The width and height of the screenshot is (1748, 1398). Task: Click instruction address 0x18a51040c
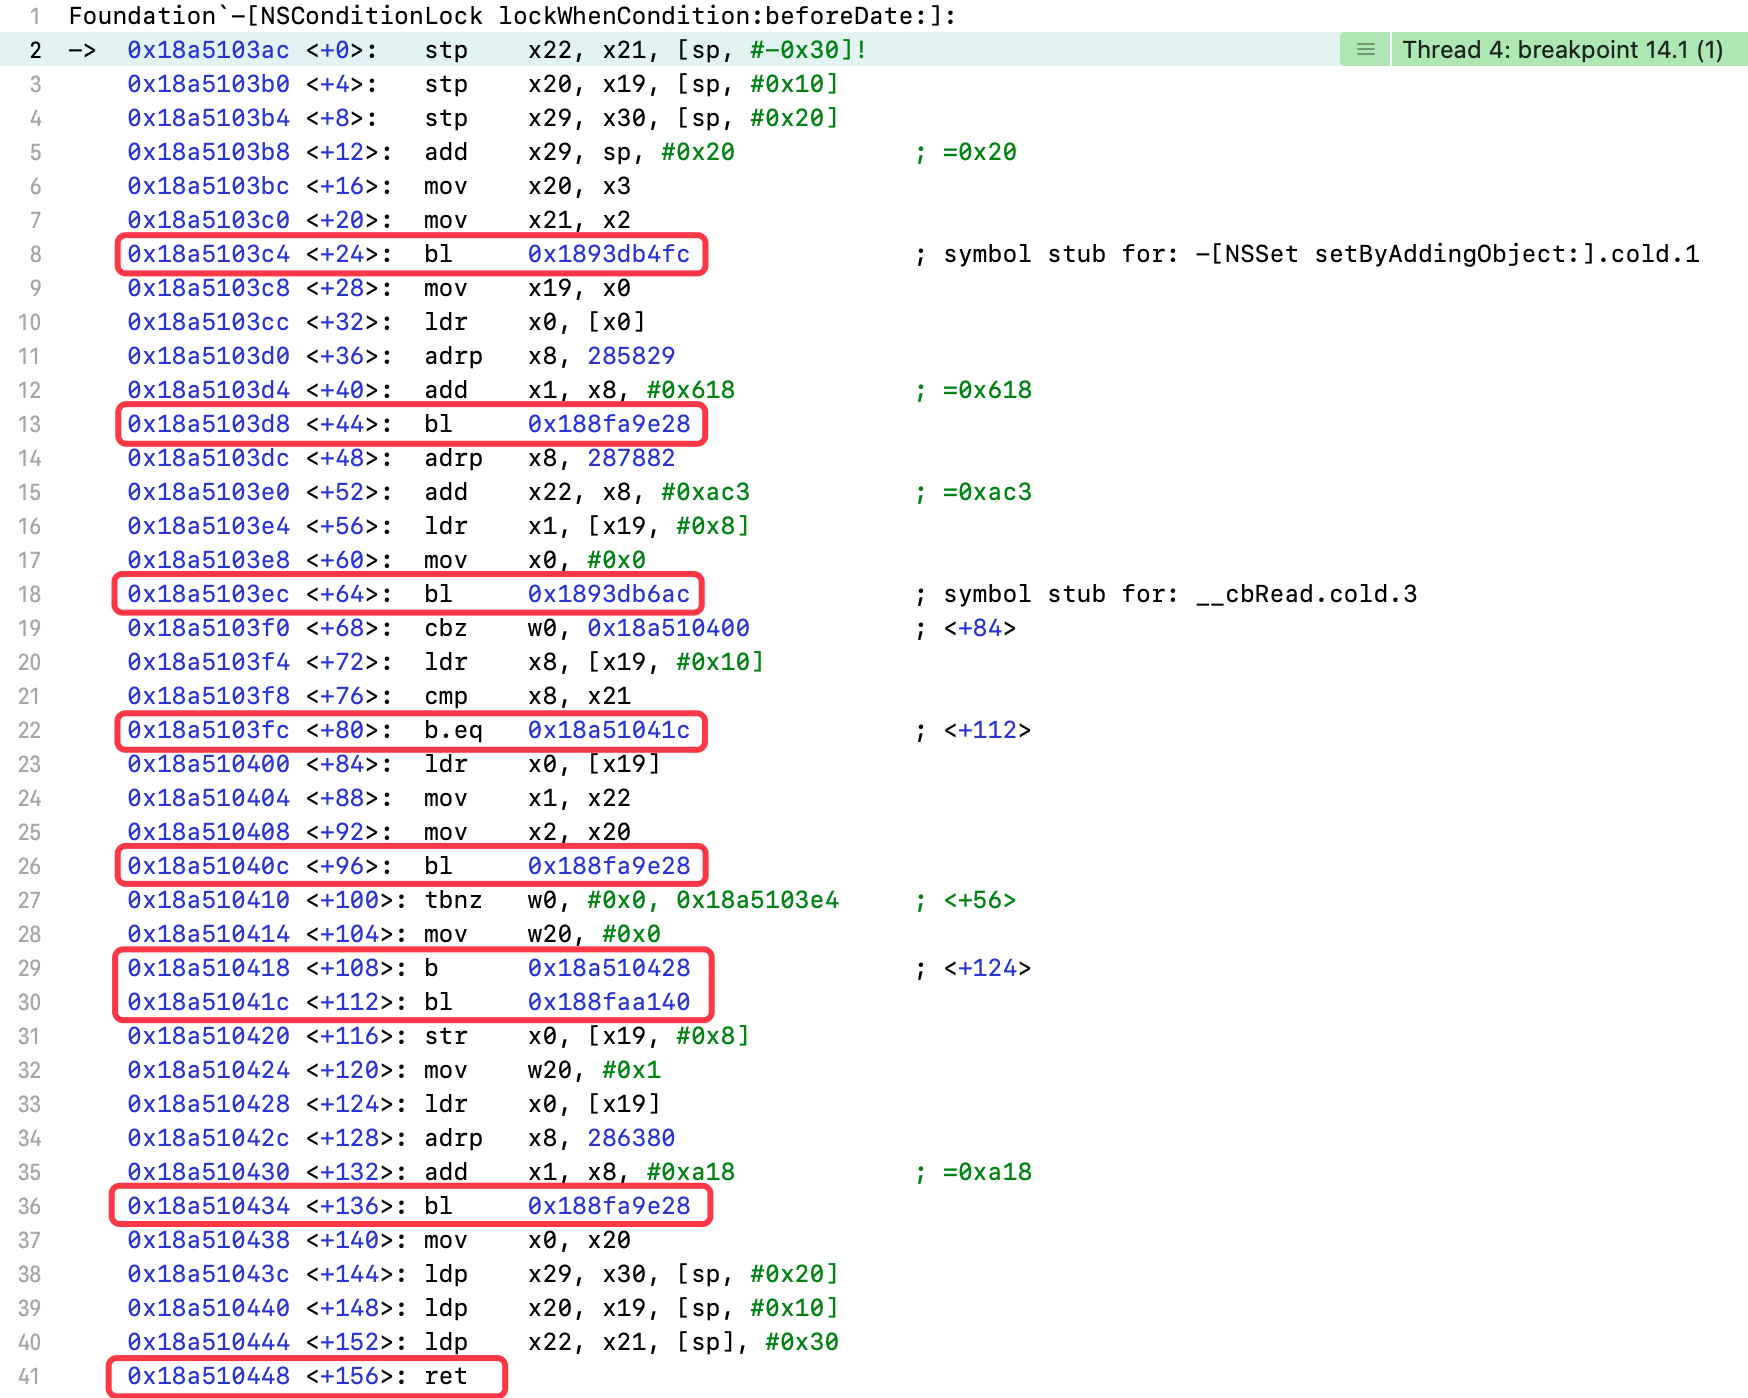(x=208, y=866)
